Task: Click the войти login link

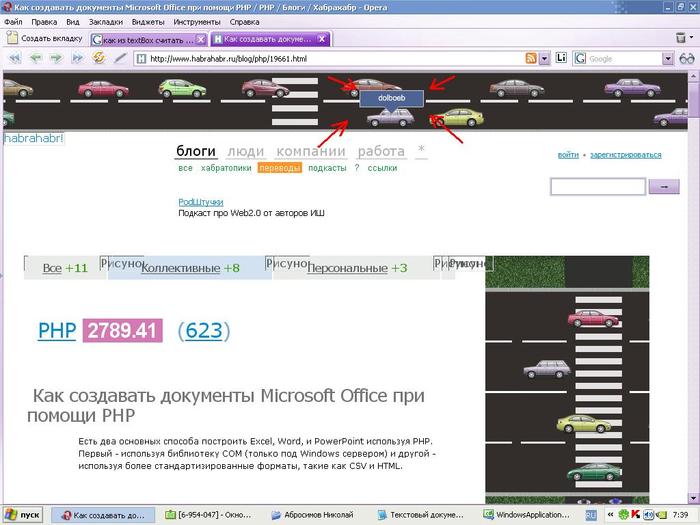Action: click(568, 155)
